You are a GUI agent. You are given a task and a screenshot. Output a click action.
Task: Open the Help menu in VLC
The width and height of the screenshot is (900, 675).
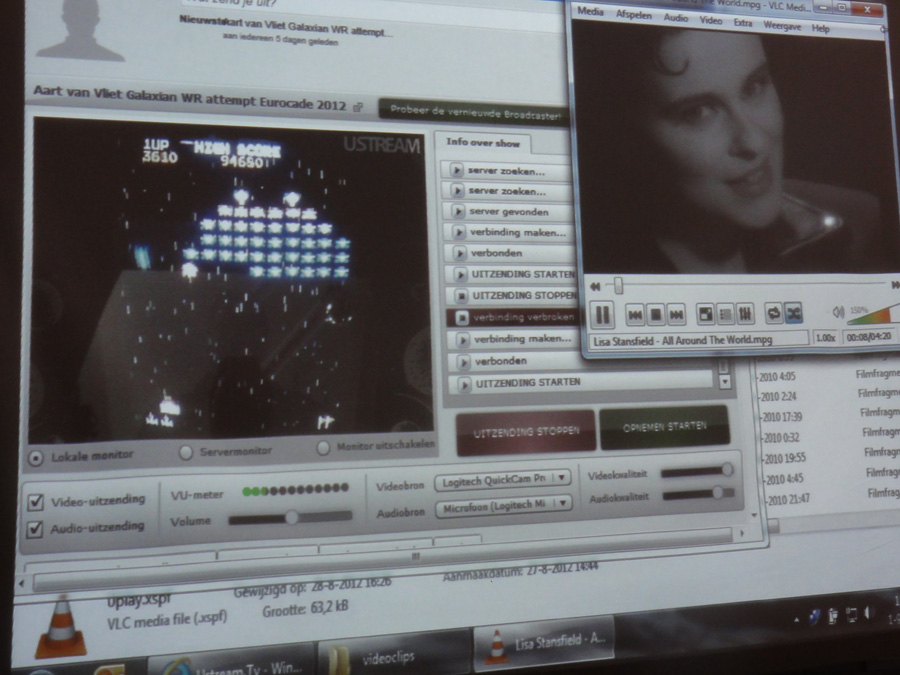coord(820,28)
